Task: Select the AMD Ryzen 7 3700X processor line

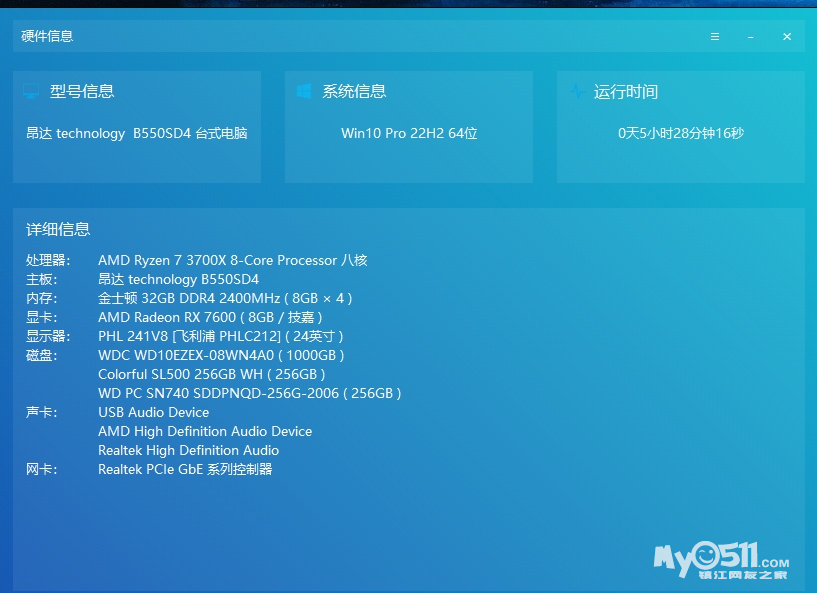Action: (232, 260)
